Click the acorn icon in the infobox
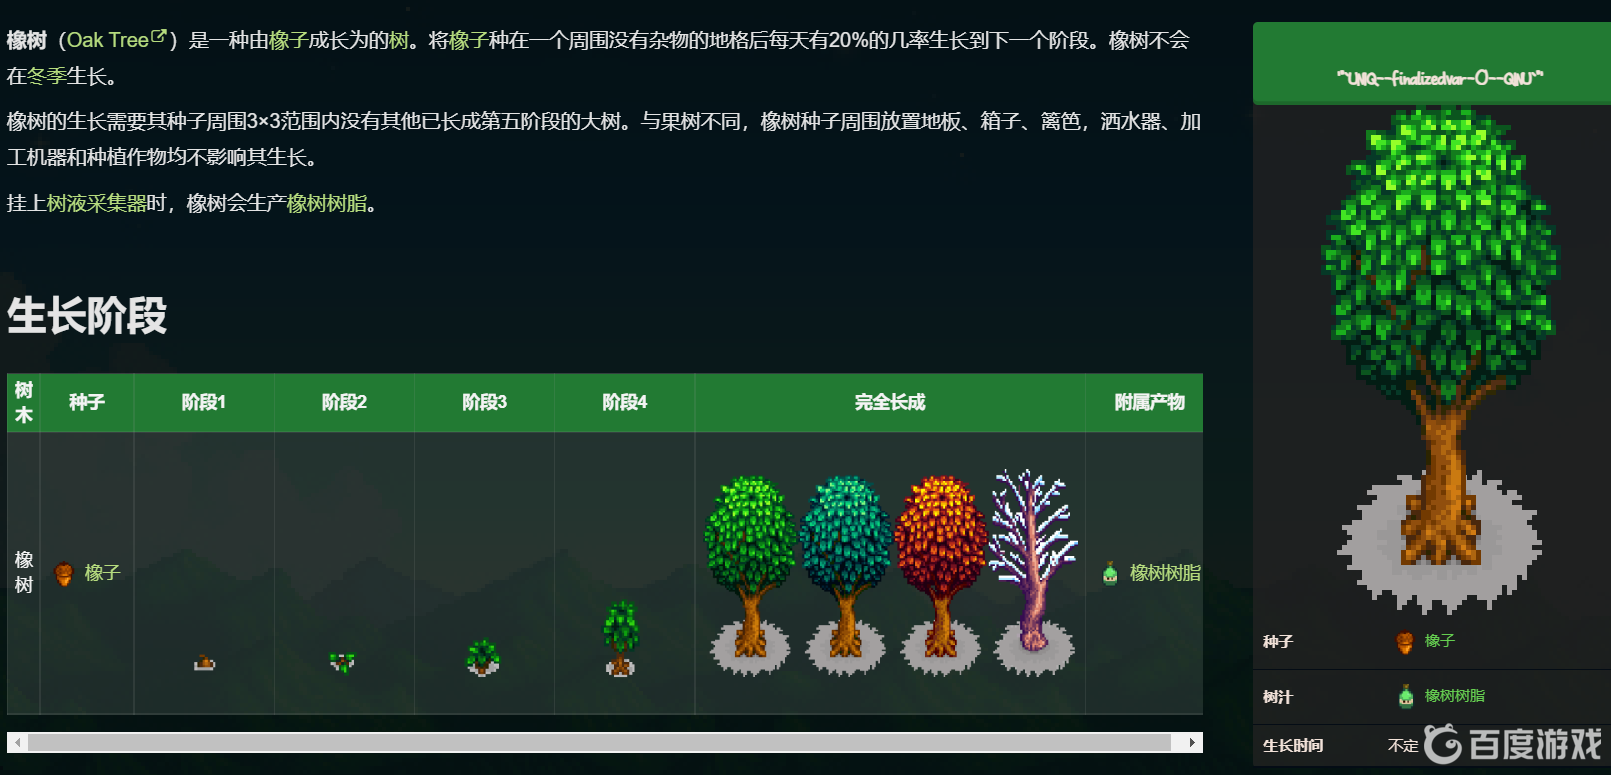This screenshot has height=775, width=1611. 1405,642
